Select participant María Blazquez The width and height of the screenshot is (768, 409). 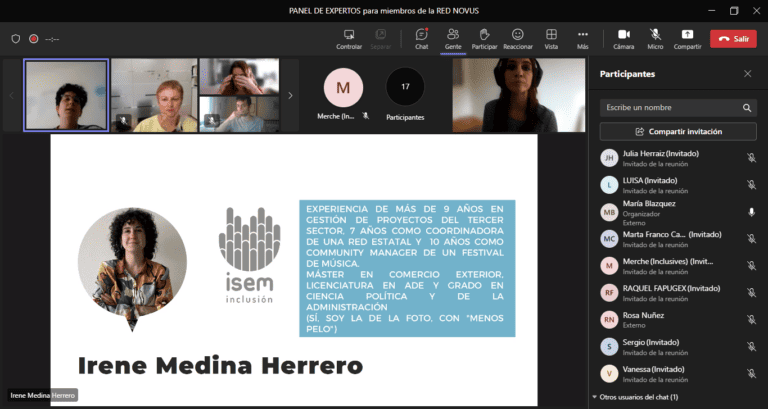coord(678,212)
